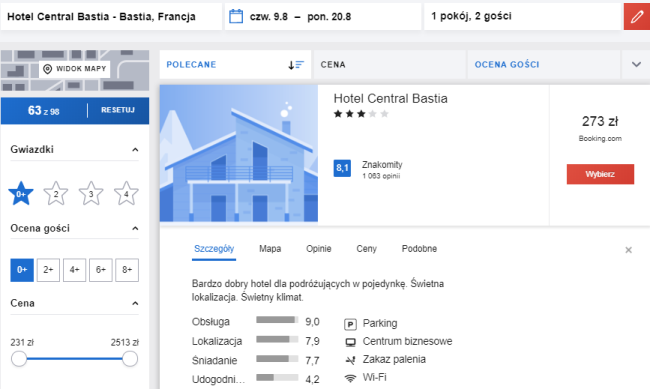Click the 63 z 98 results counter
This screenshot has width=650, height=389.
[x=44, y=111]
